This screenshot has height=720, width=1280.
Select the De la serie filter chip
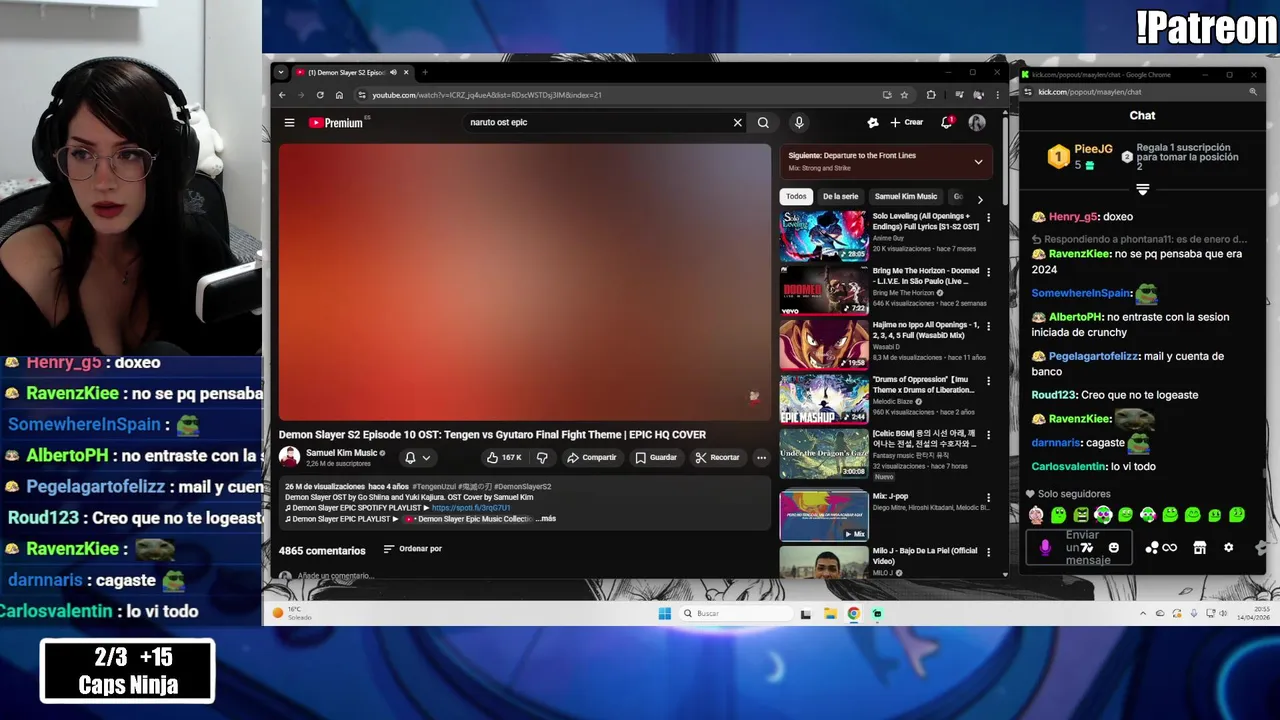840,197
